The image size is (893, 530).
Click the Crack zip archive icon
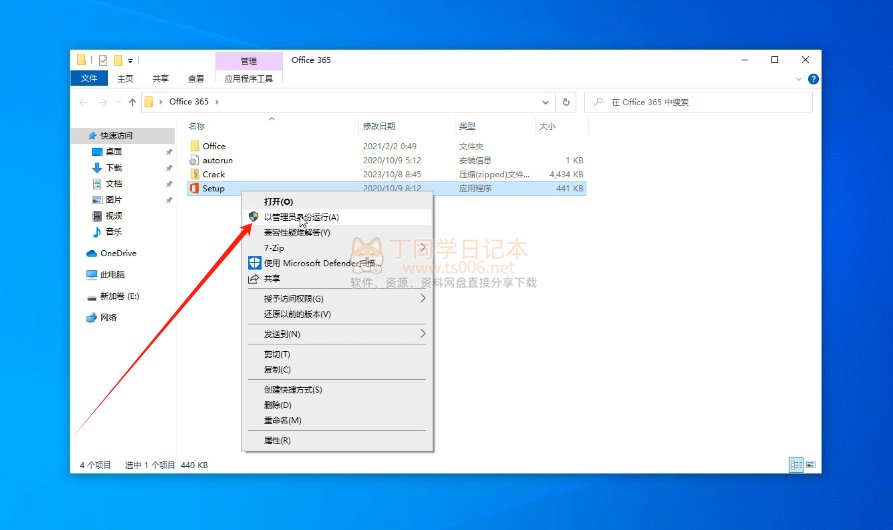coord(194,174)
